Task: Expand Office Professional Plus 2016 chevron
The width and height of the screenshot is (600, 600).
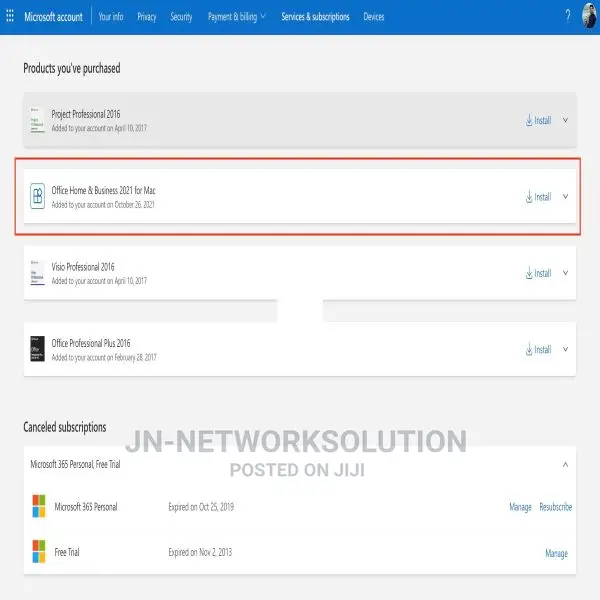Action: pyautogui.click(x=565, y=349)
